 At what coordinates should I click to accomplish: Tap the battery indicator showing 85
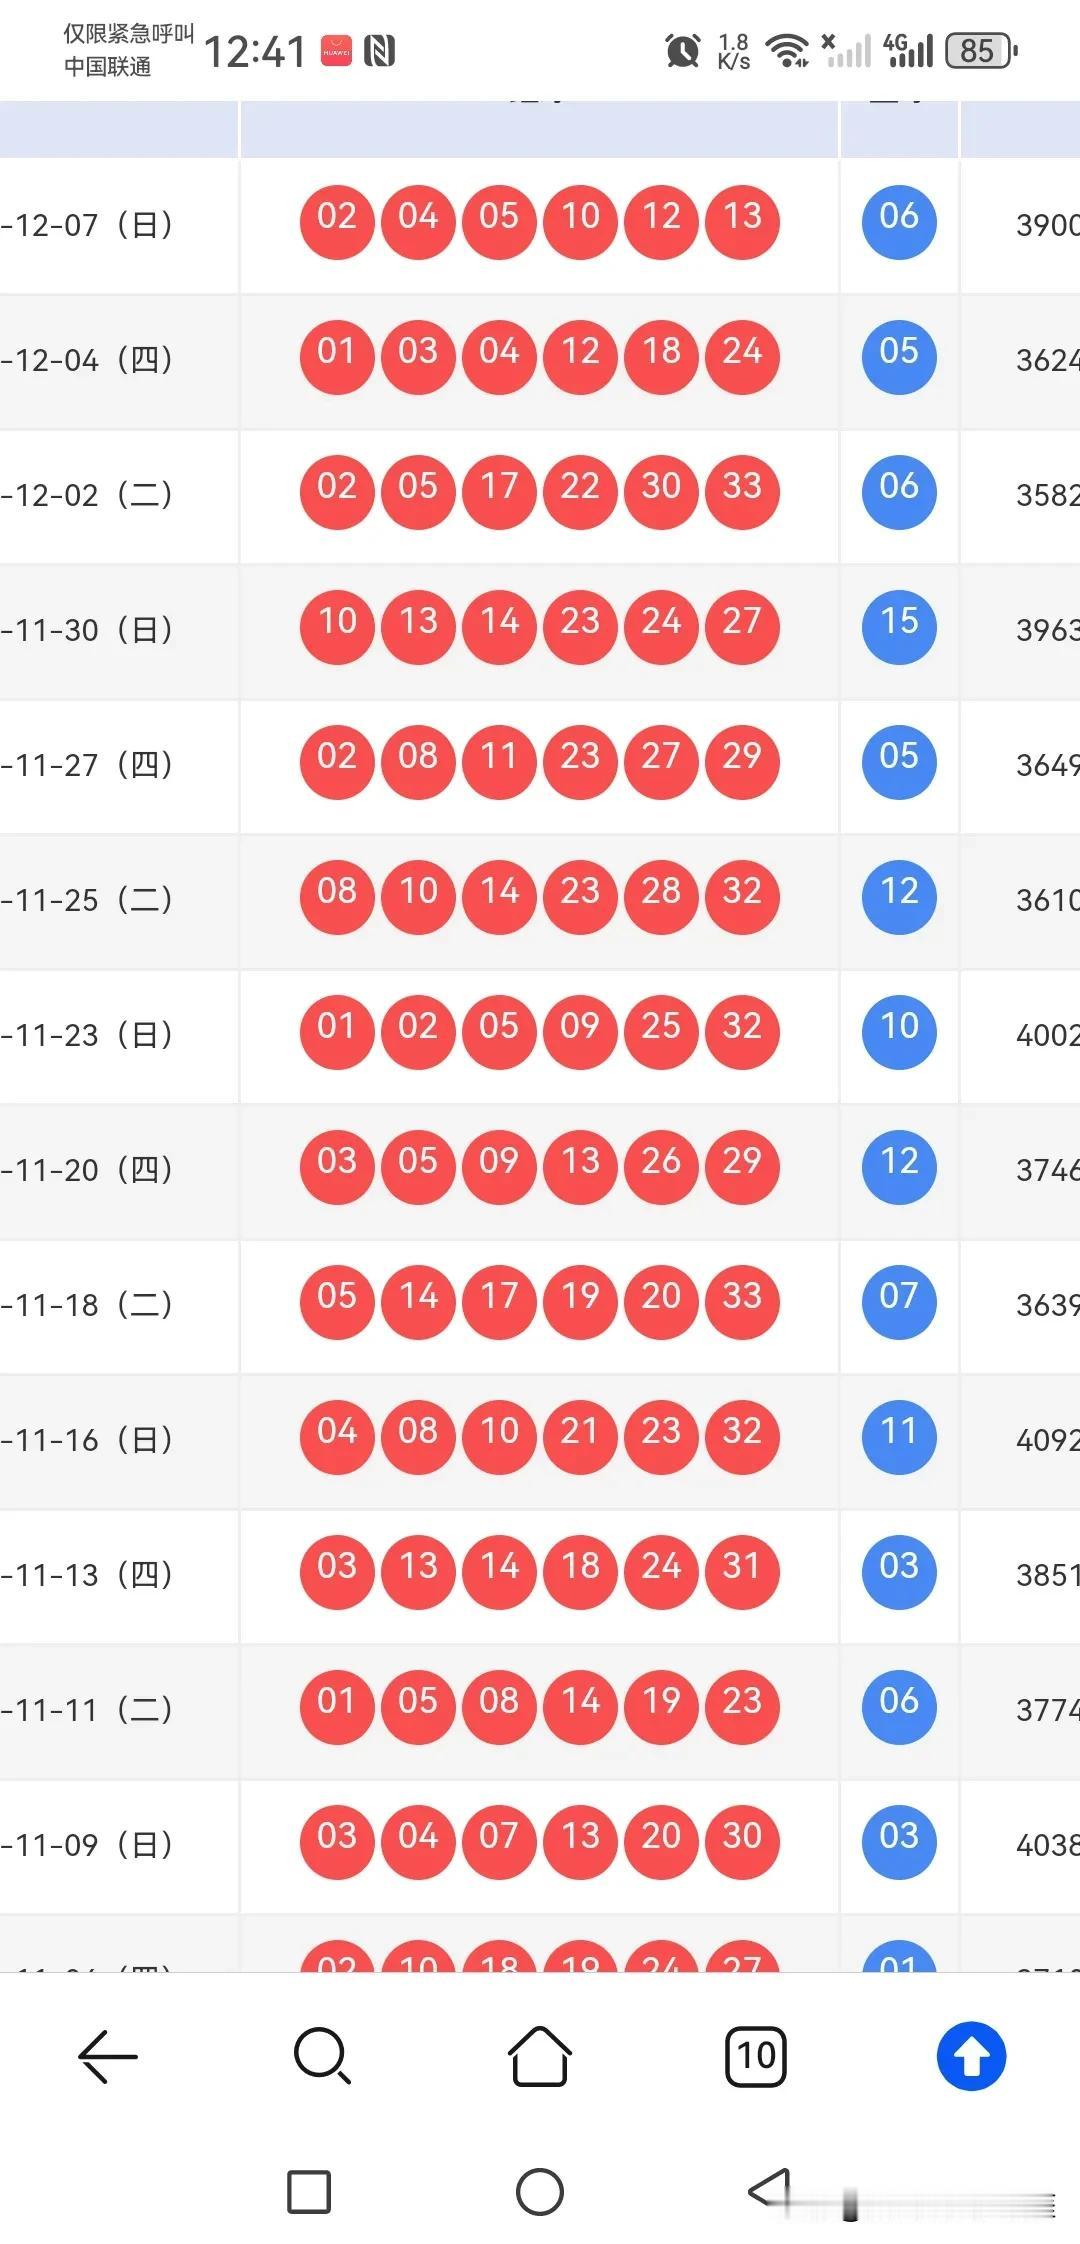pyautogui.click(x=981, y=50)
